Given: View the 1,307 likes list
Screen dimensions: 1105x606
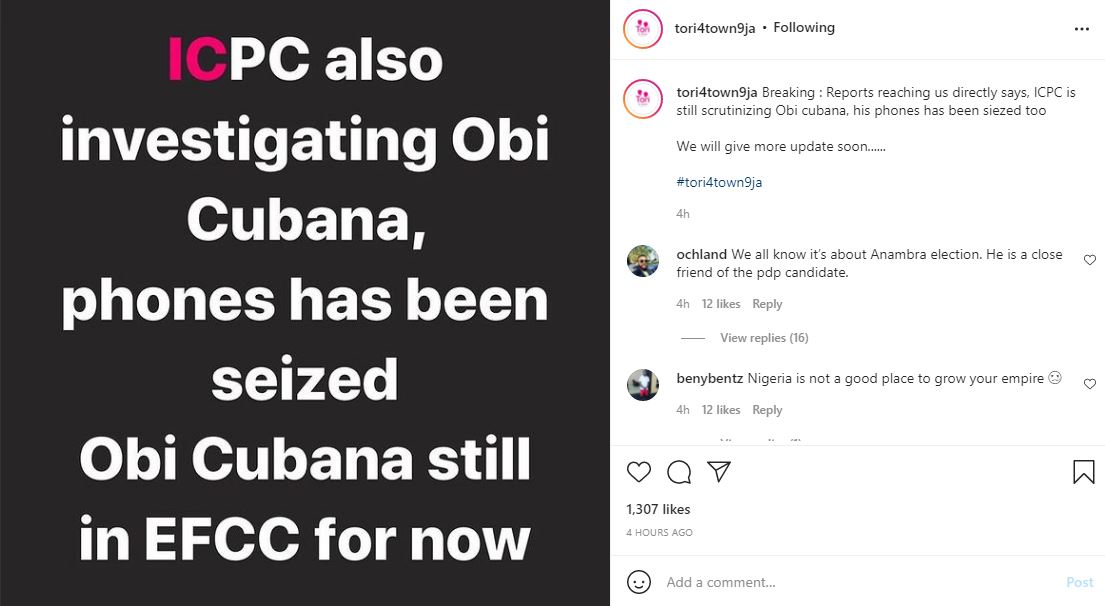Looking at the screenshot, I should 658,509.
